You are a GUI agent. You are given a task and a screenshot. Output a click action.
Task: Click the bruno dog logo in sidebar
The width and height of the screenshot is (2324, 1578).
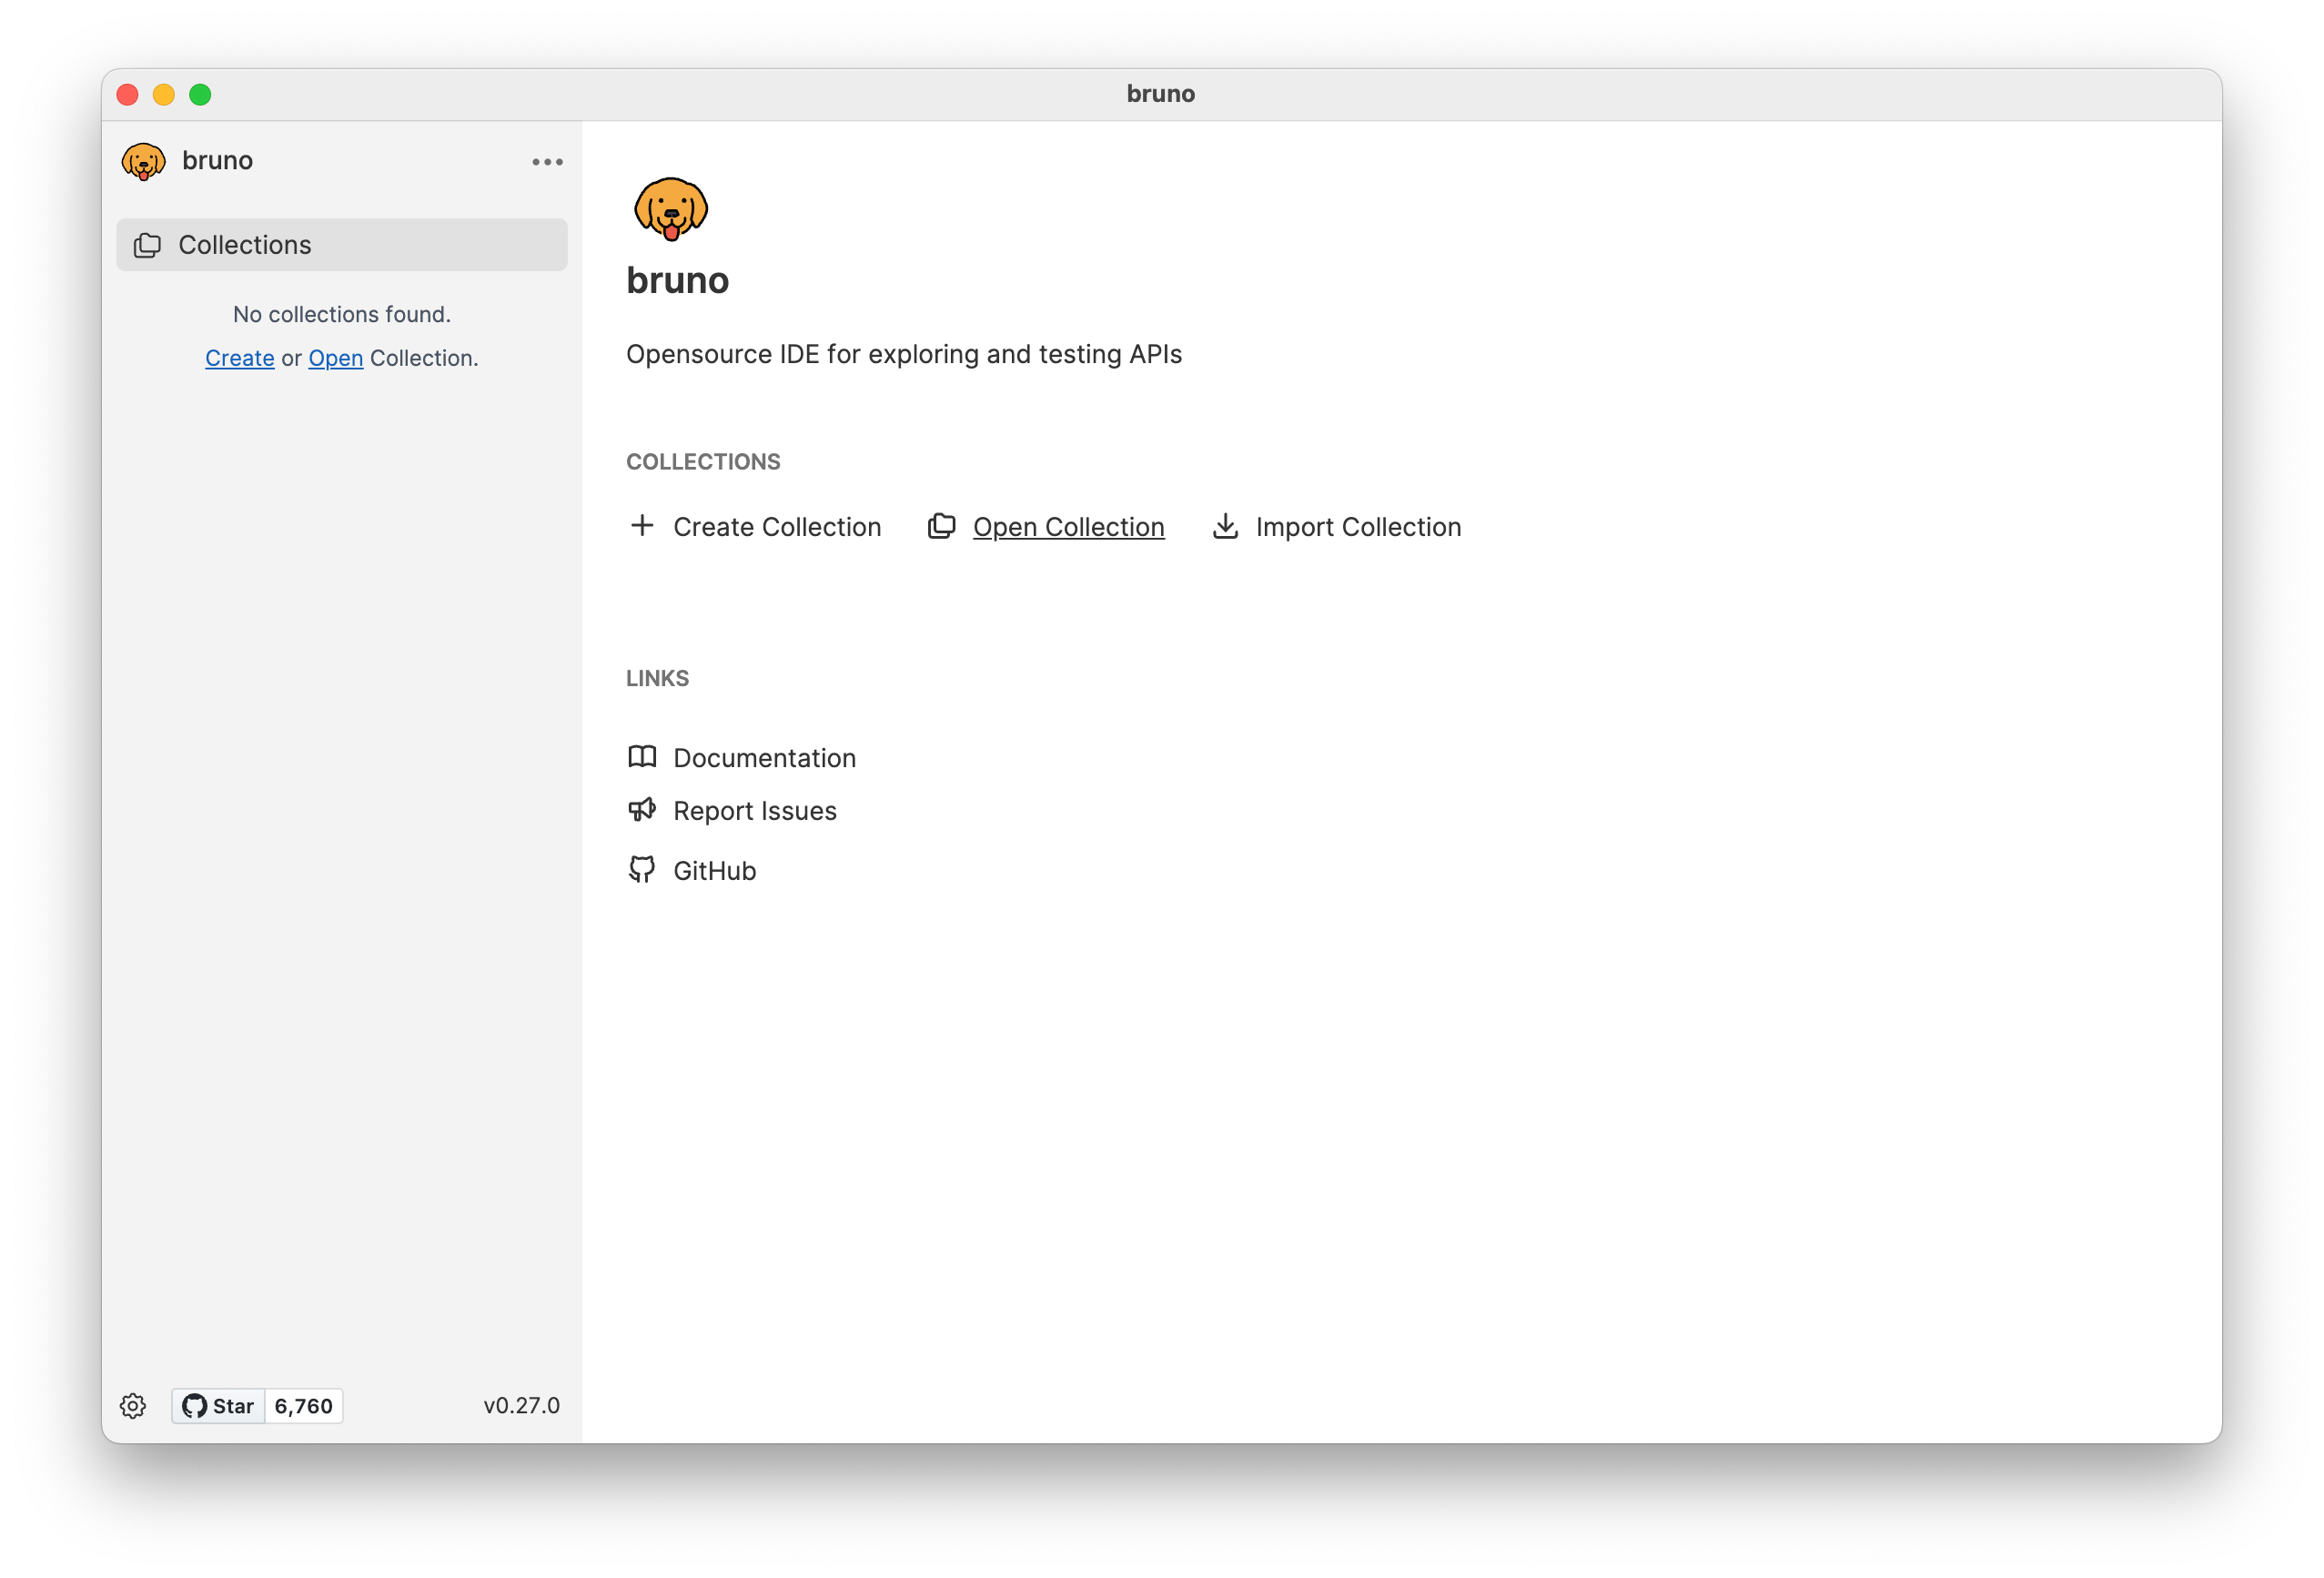[143, 161]
